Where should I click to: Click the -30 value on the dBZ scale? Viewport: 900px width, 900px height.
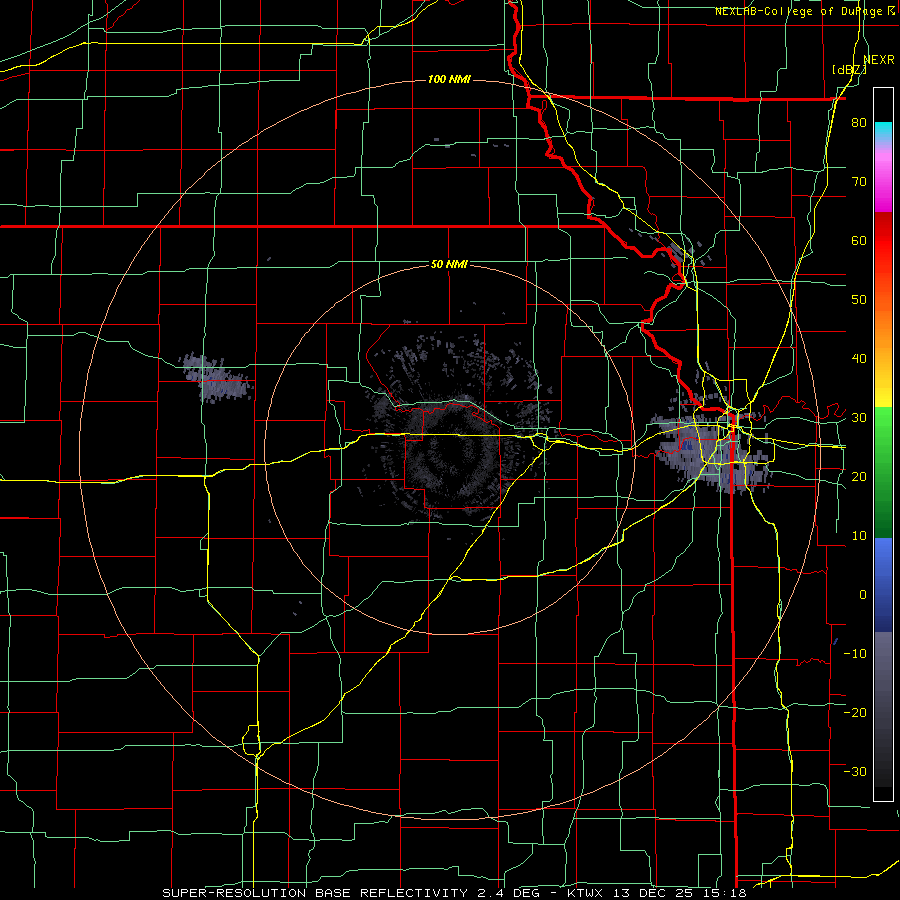pyautogui.click(x=855, y=771)
